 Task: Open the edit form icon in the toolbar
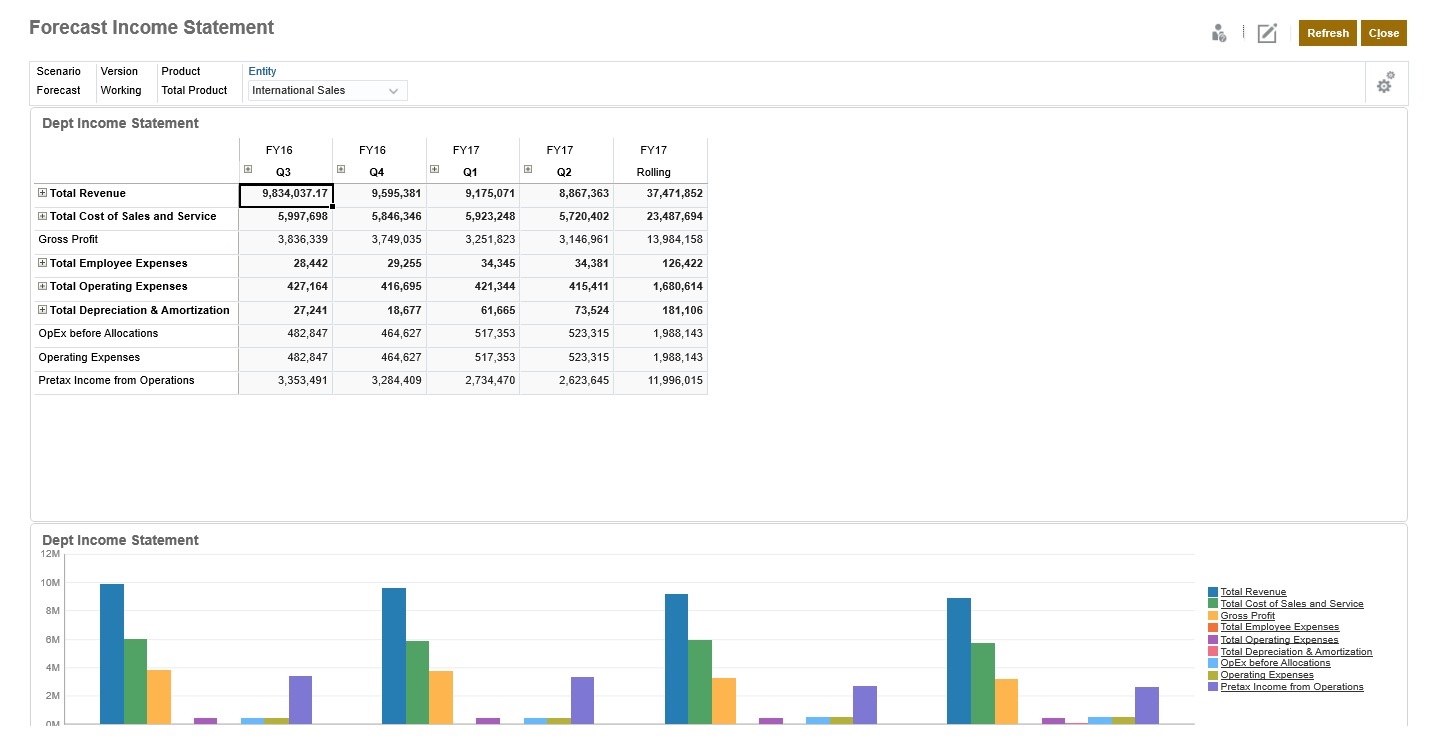click(x=1266, y=32)
